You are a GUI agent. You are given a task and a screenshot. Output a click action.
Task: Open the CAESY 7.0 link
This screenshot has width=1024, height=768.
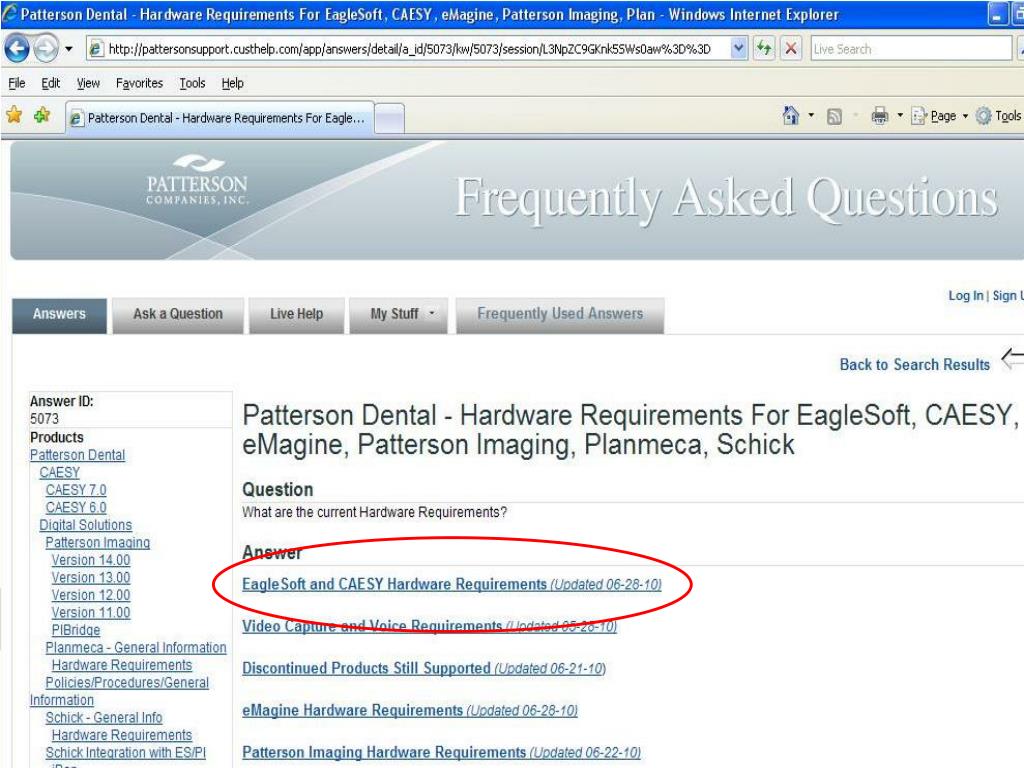(x=76, y=490)
